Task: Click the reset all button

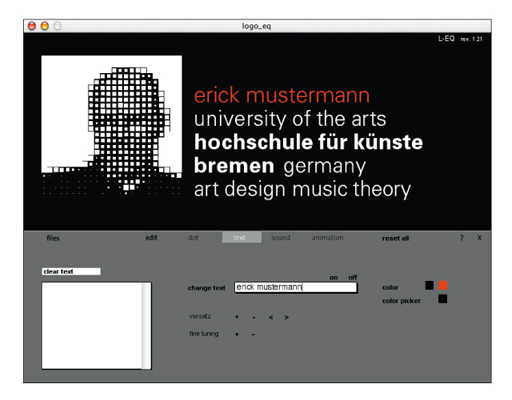Action: 396,238
